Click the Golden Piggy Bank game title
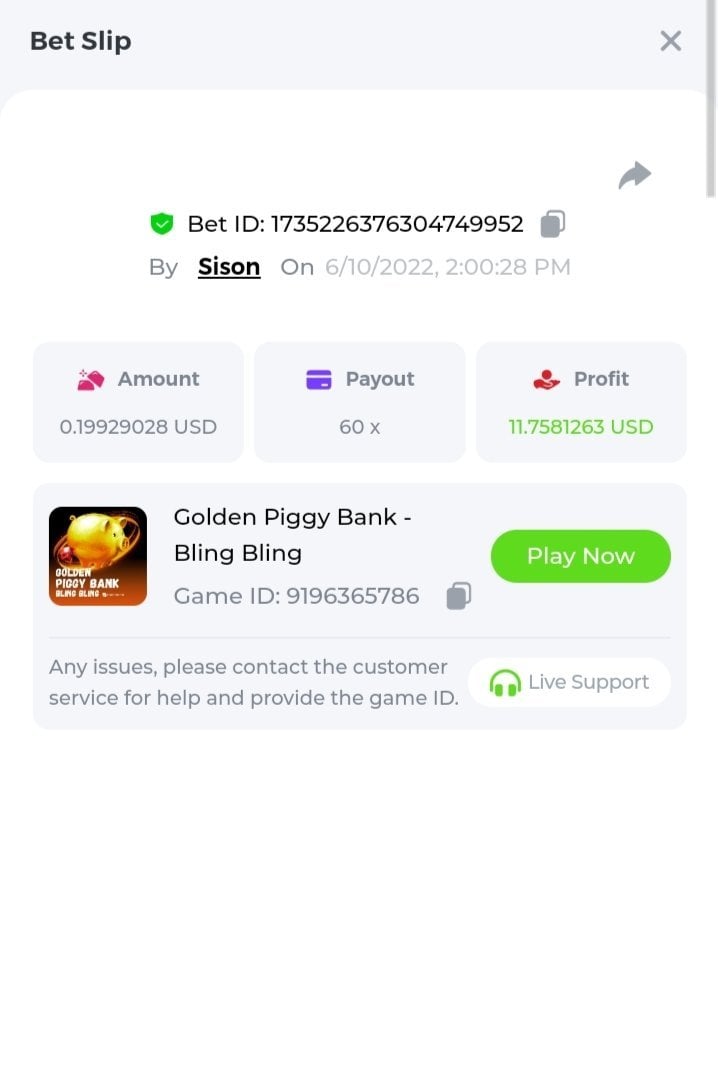This screenshot has height=1077, width=718. pos(292,535)
